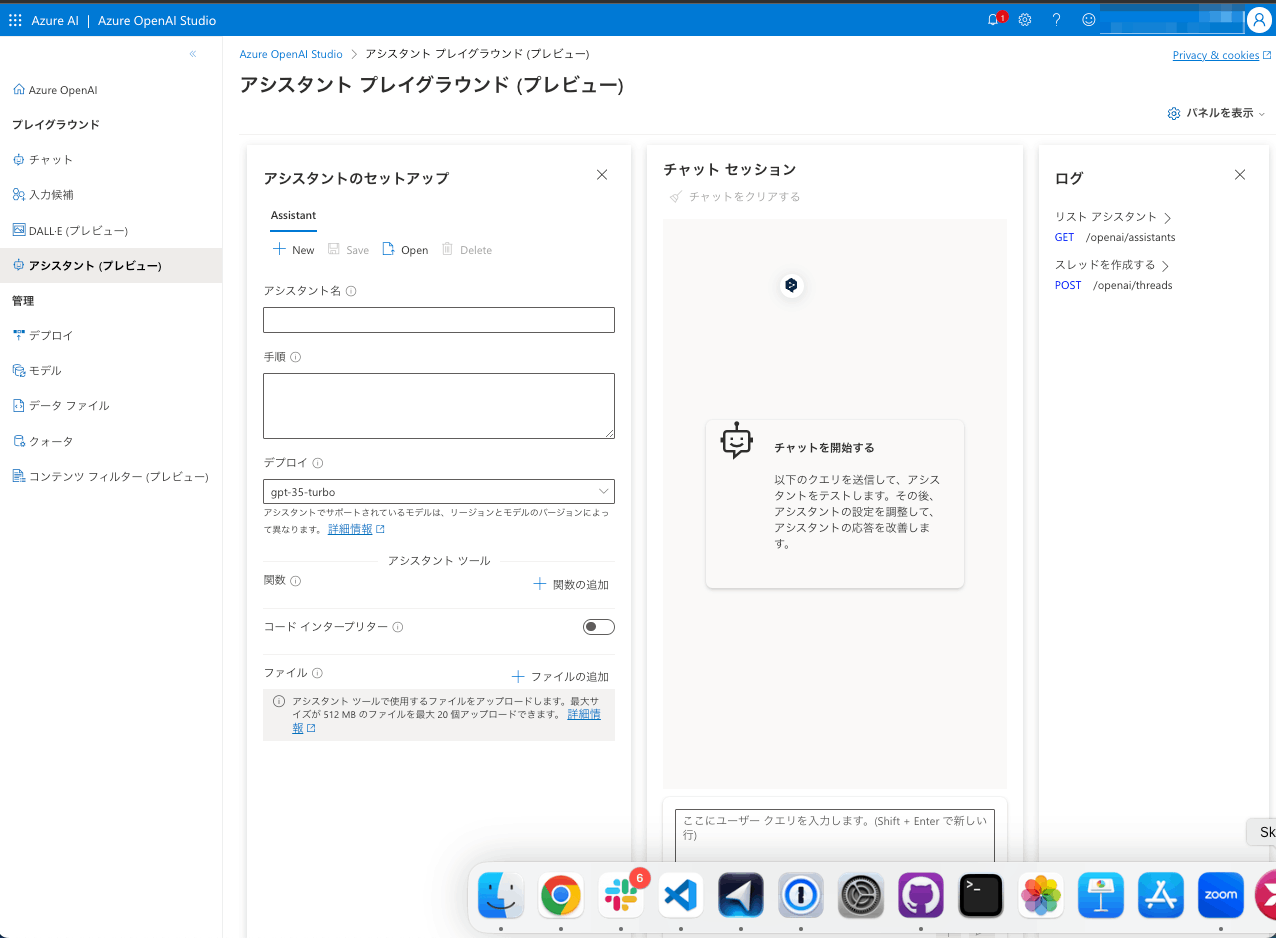Open the データ ファイル page
The height and width of the screenshot is (938, 1276).
click(61, 406)
